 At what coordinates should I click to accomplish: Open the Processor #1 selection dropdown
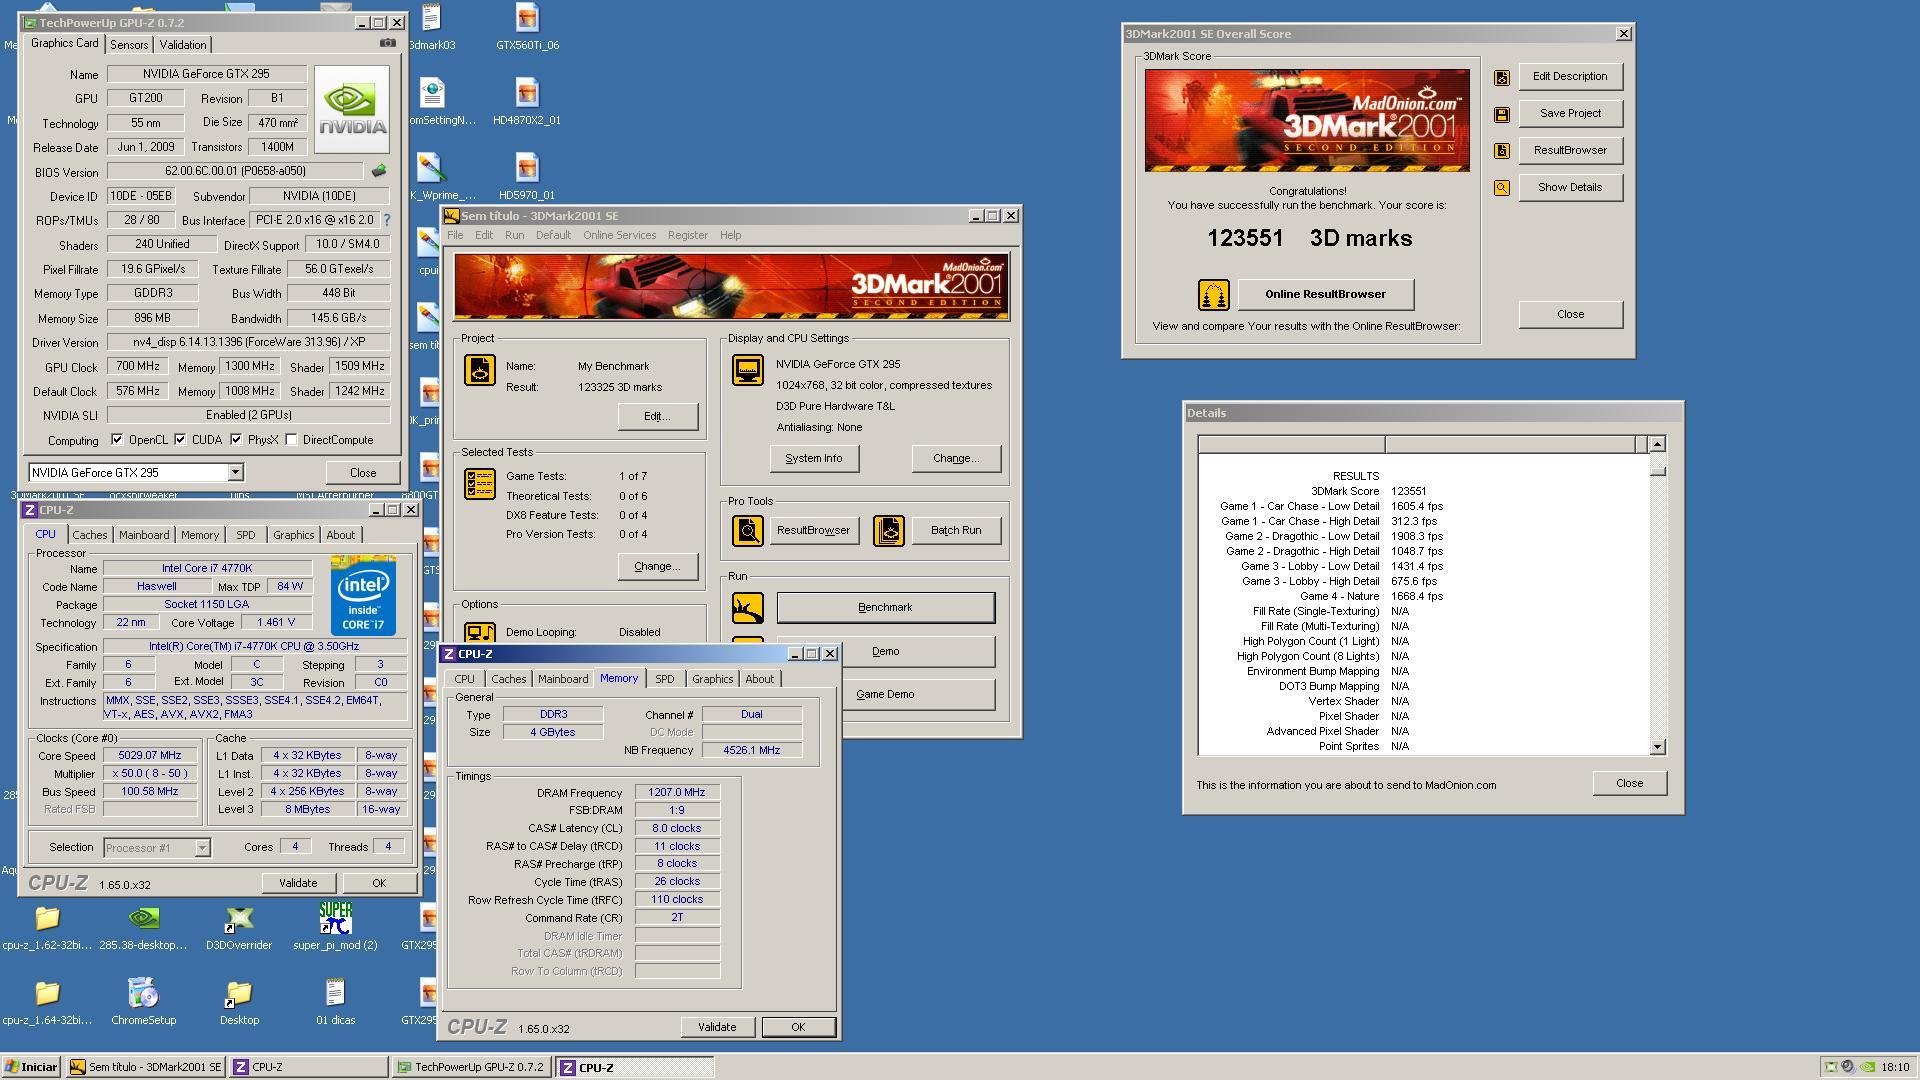point(202,848)
